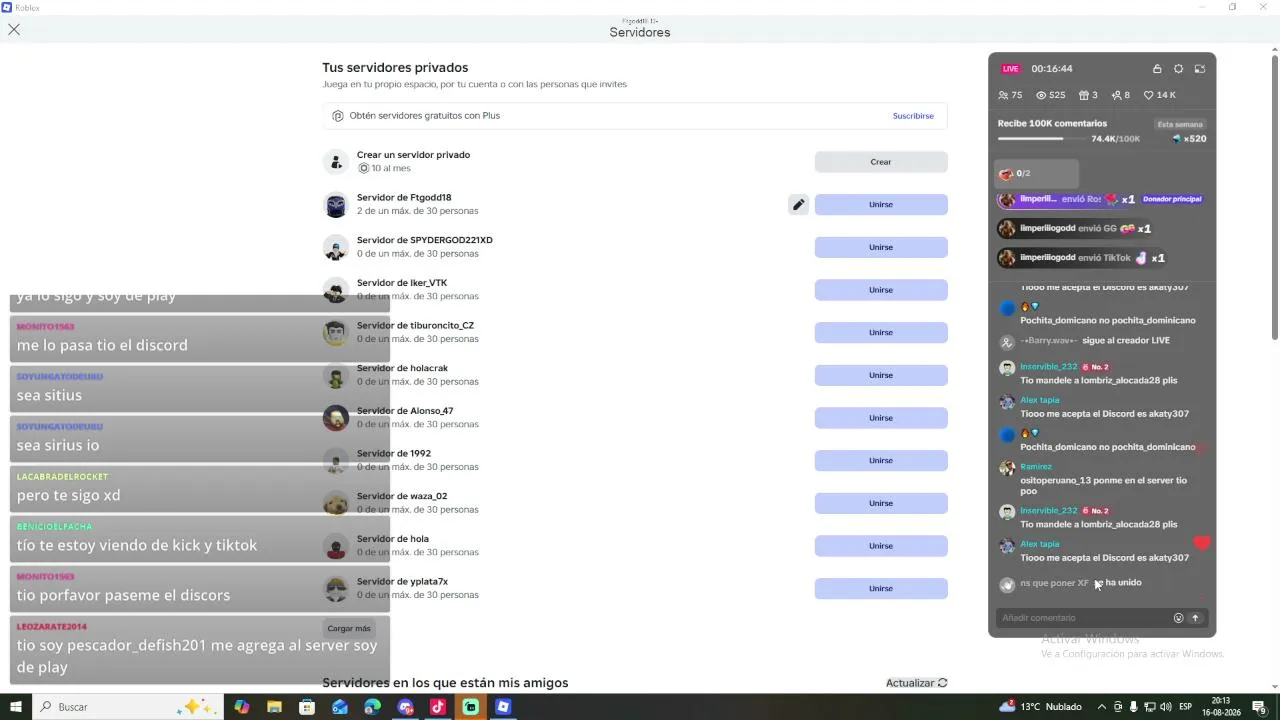Click the weather widget showing 13°C Nublado
The image size is (1280, 720).
(1040, 707)
